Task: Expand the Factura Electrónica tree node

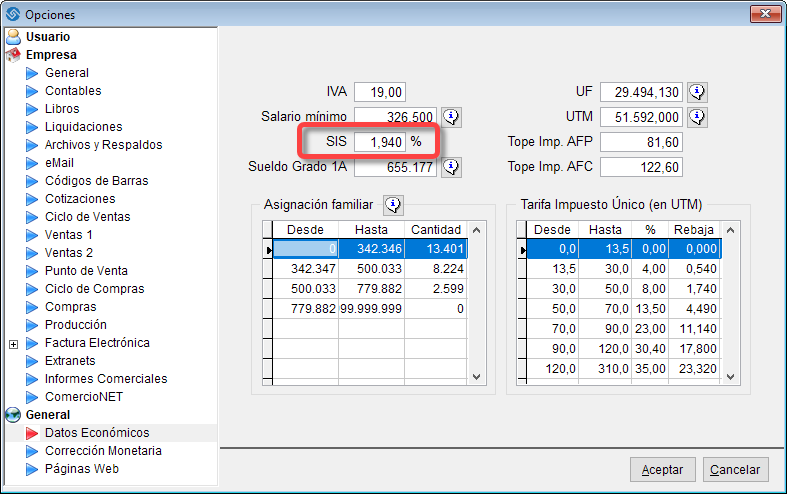Action: pyautogui.click(x=14, y=344)
